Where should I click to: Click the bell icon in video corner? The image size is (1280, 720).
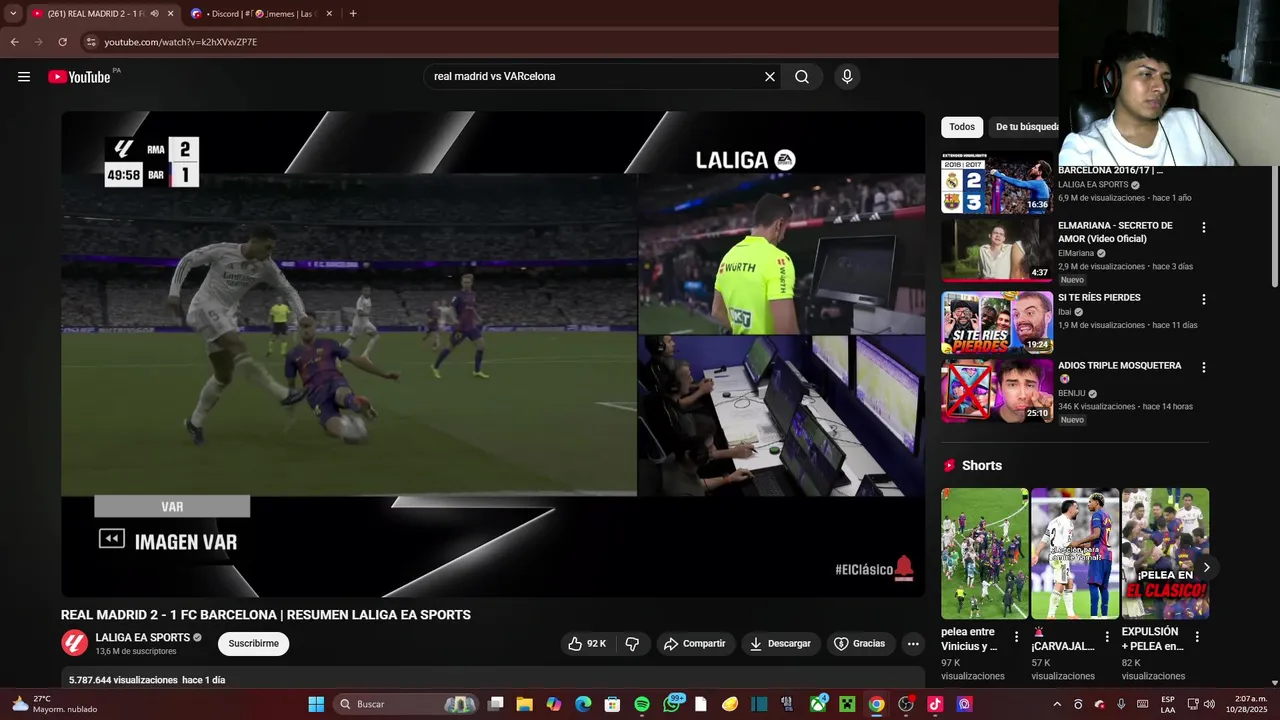[904, 568]
